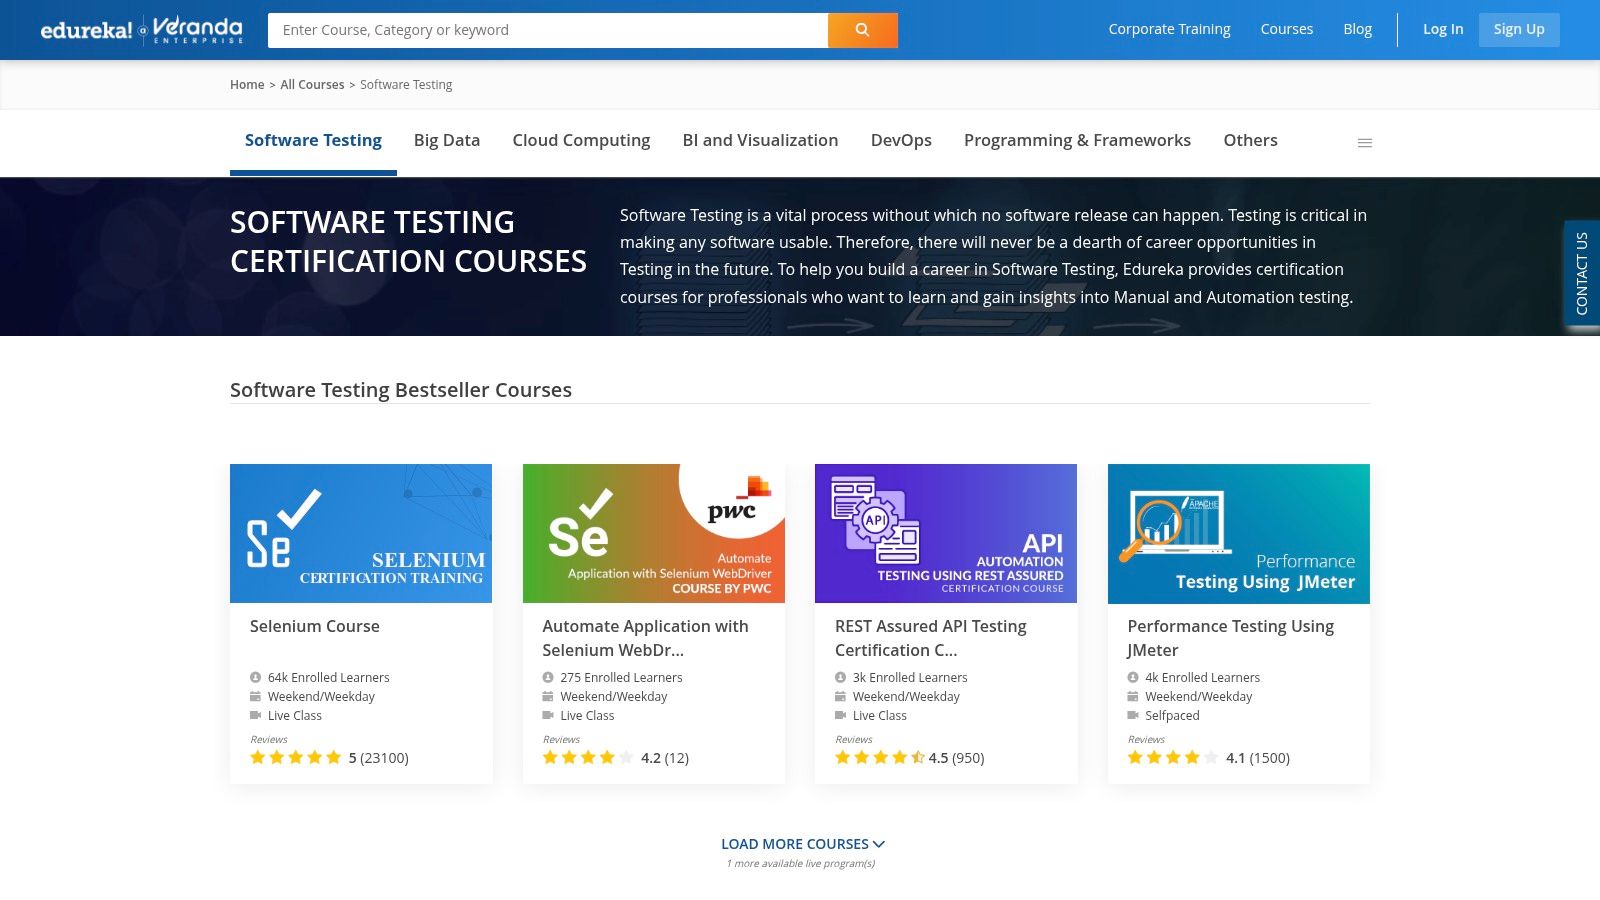Click calendar icon on Automate Application card
The image size is (1600, 900).
pyautogui.click(x=548, y=696)
